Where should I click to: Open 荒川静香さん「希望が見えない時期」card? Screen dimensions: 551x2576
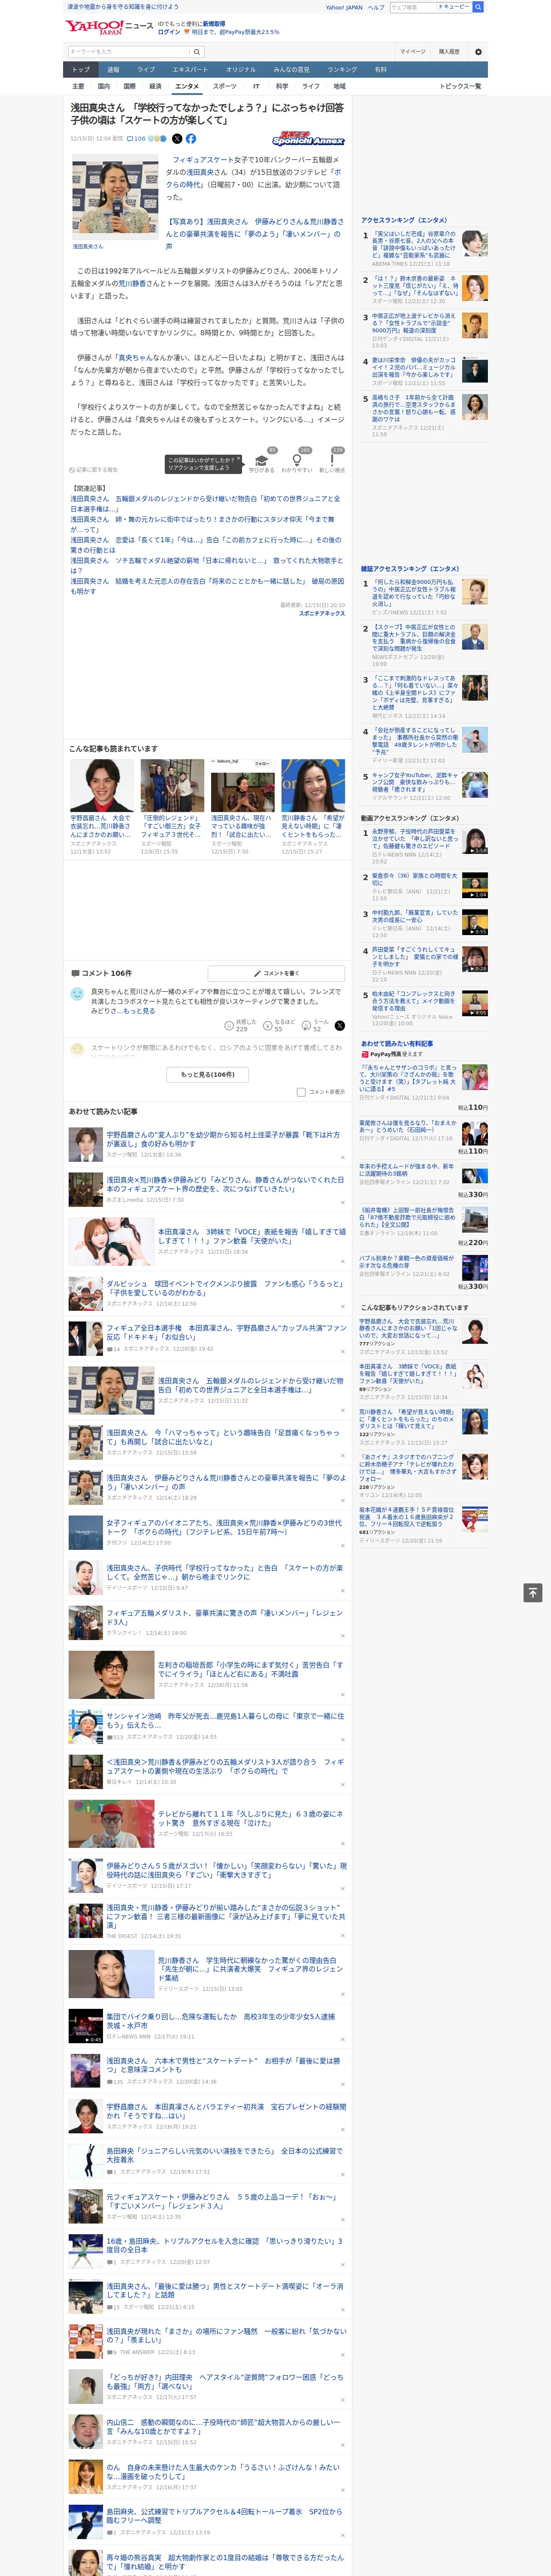point(313,805)
